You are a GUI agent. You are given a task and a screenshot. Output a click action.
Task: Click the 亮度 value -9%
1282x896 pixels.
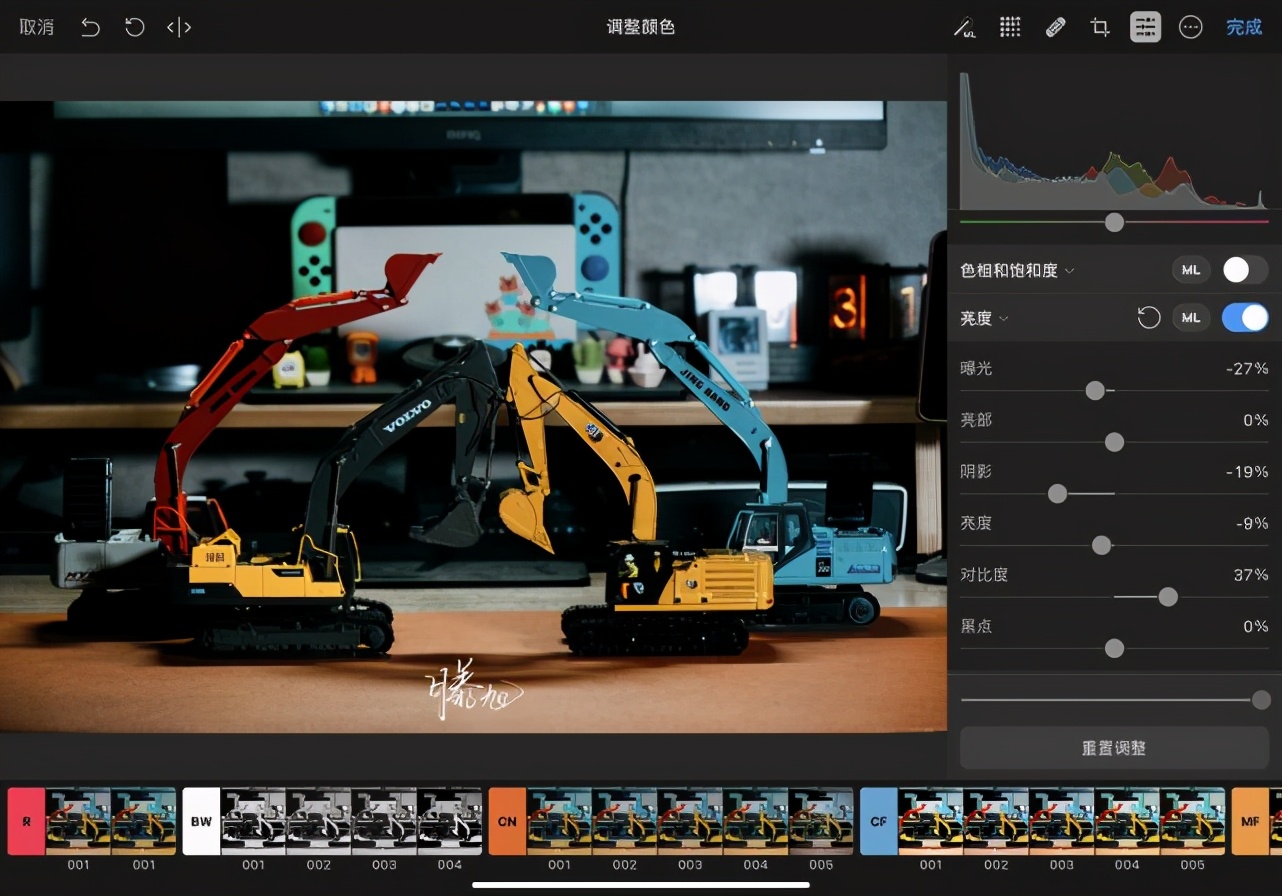pyautogui.click(x=1251, y=523)
